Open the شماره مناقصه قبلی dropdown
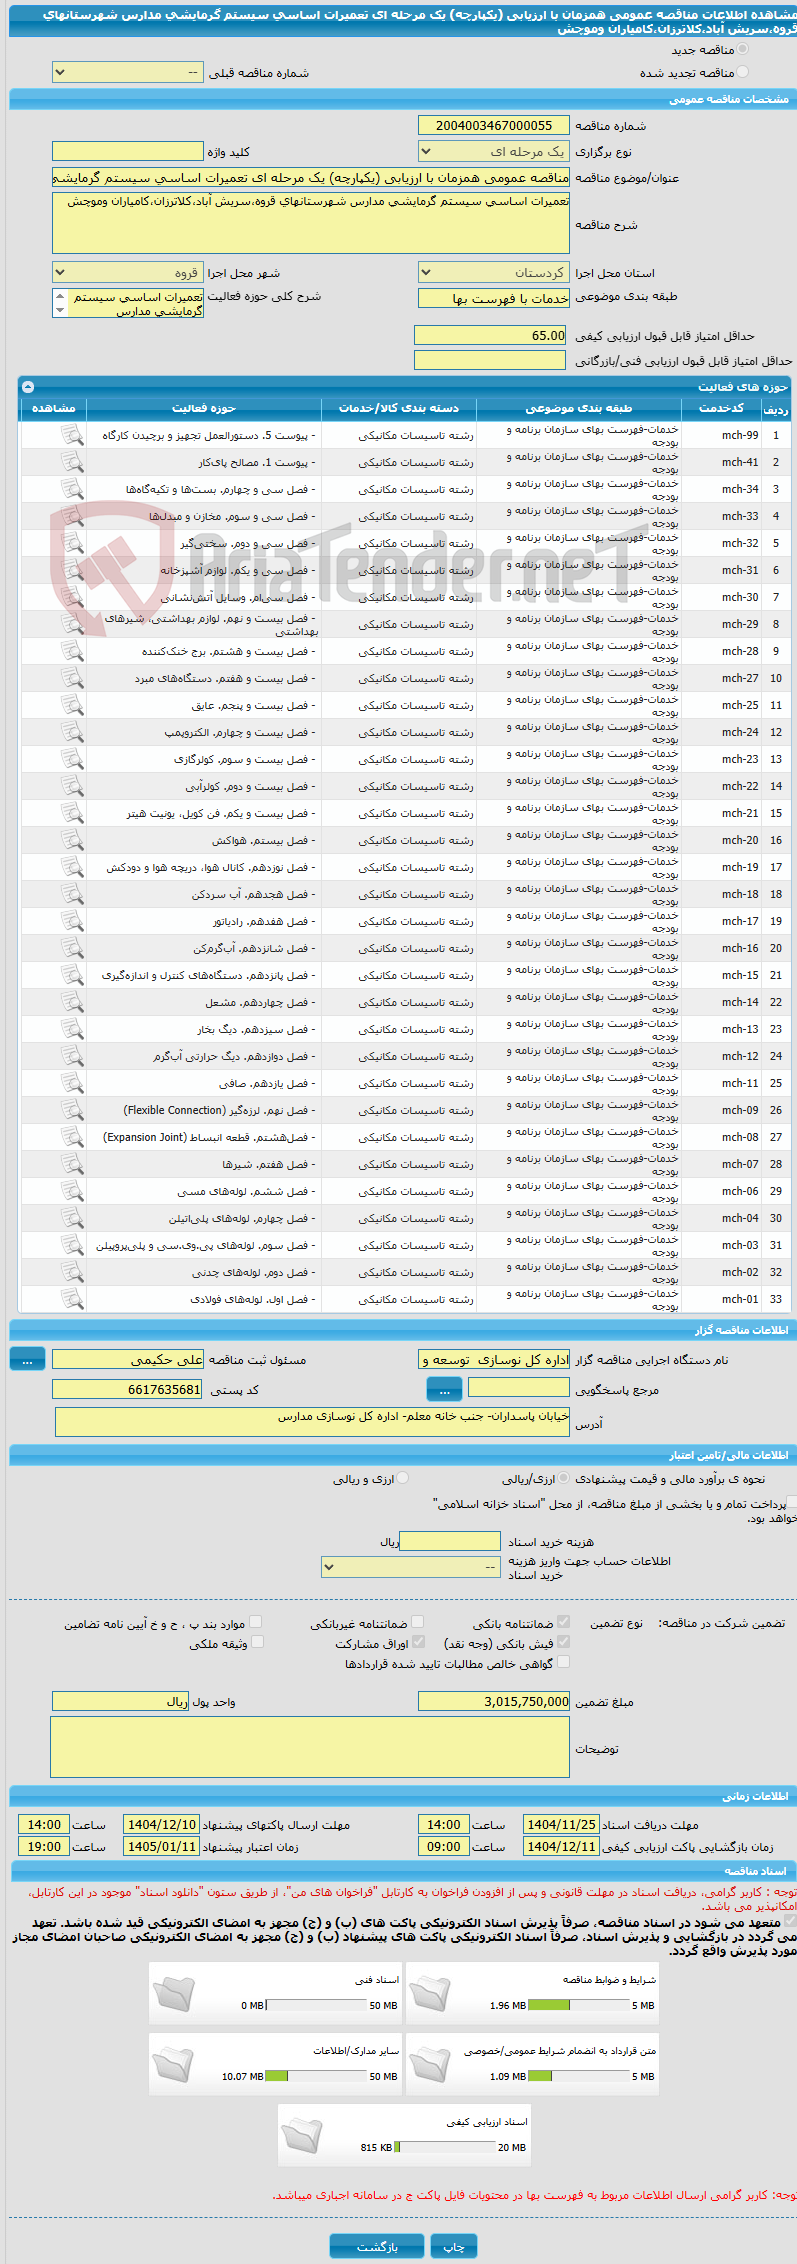797x2264 pixels. (x=128, y=73)
